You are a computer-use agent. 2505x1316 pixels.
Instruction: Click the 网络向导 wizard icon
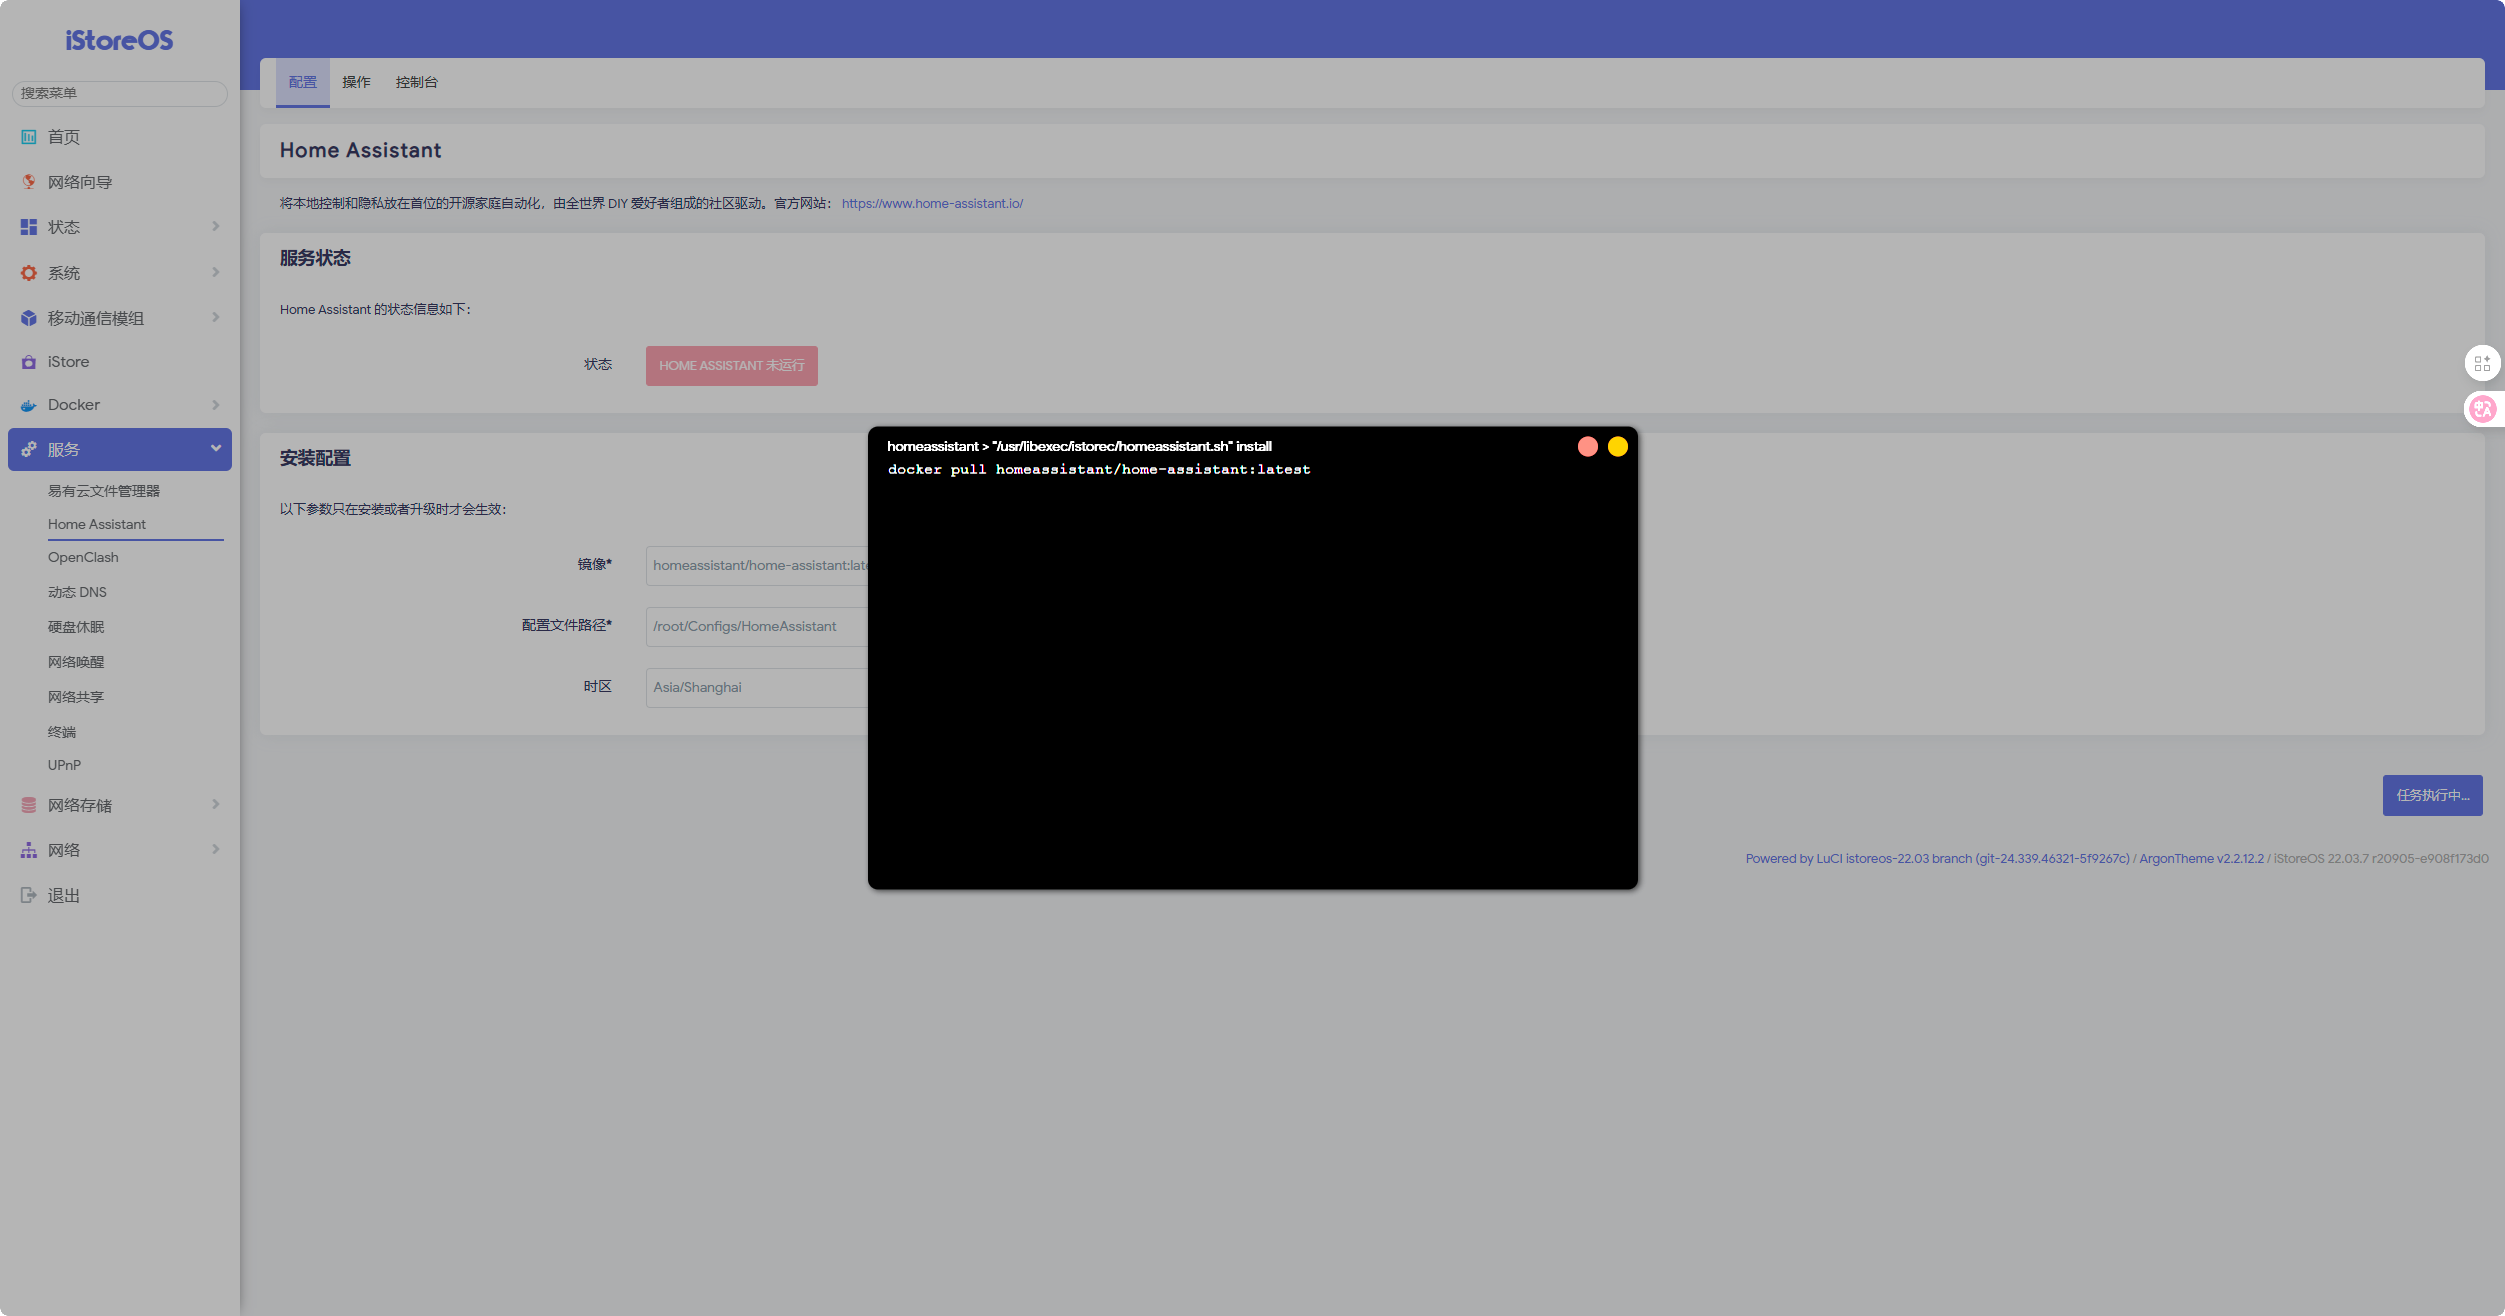pos(29,182)
